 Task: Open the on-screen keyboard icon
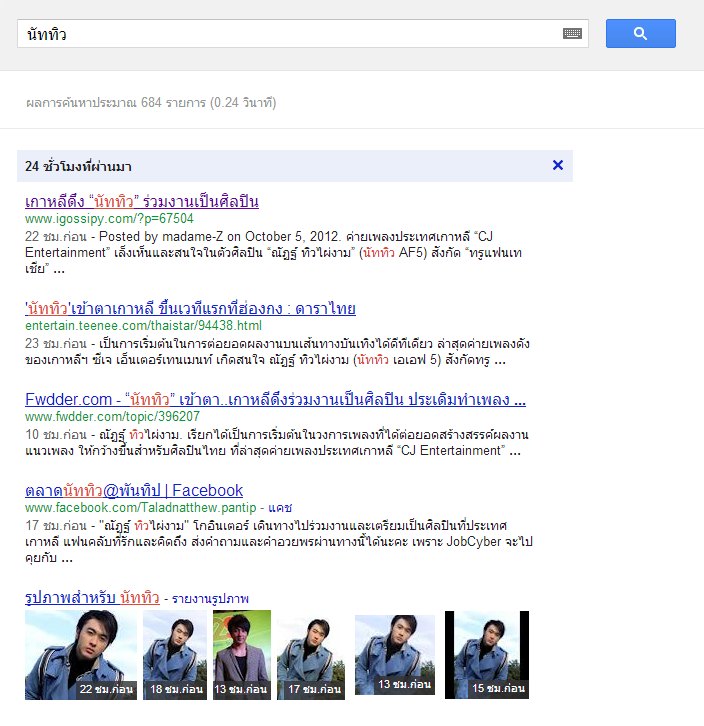(572, 33)
